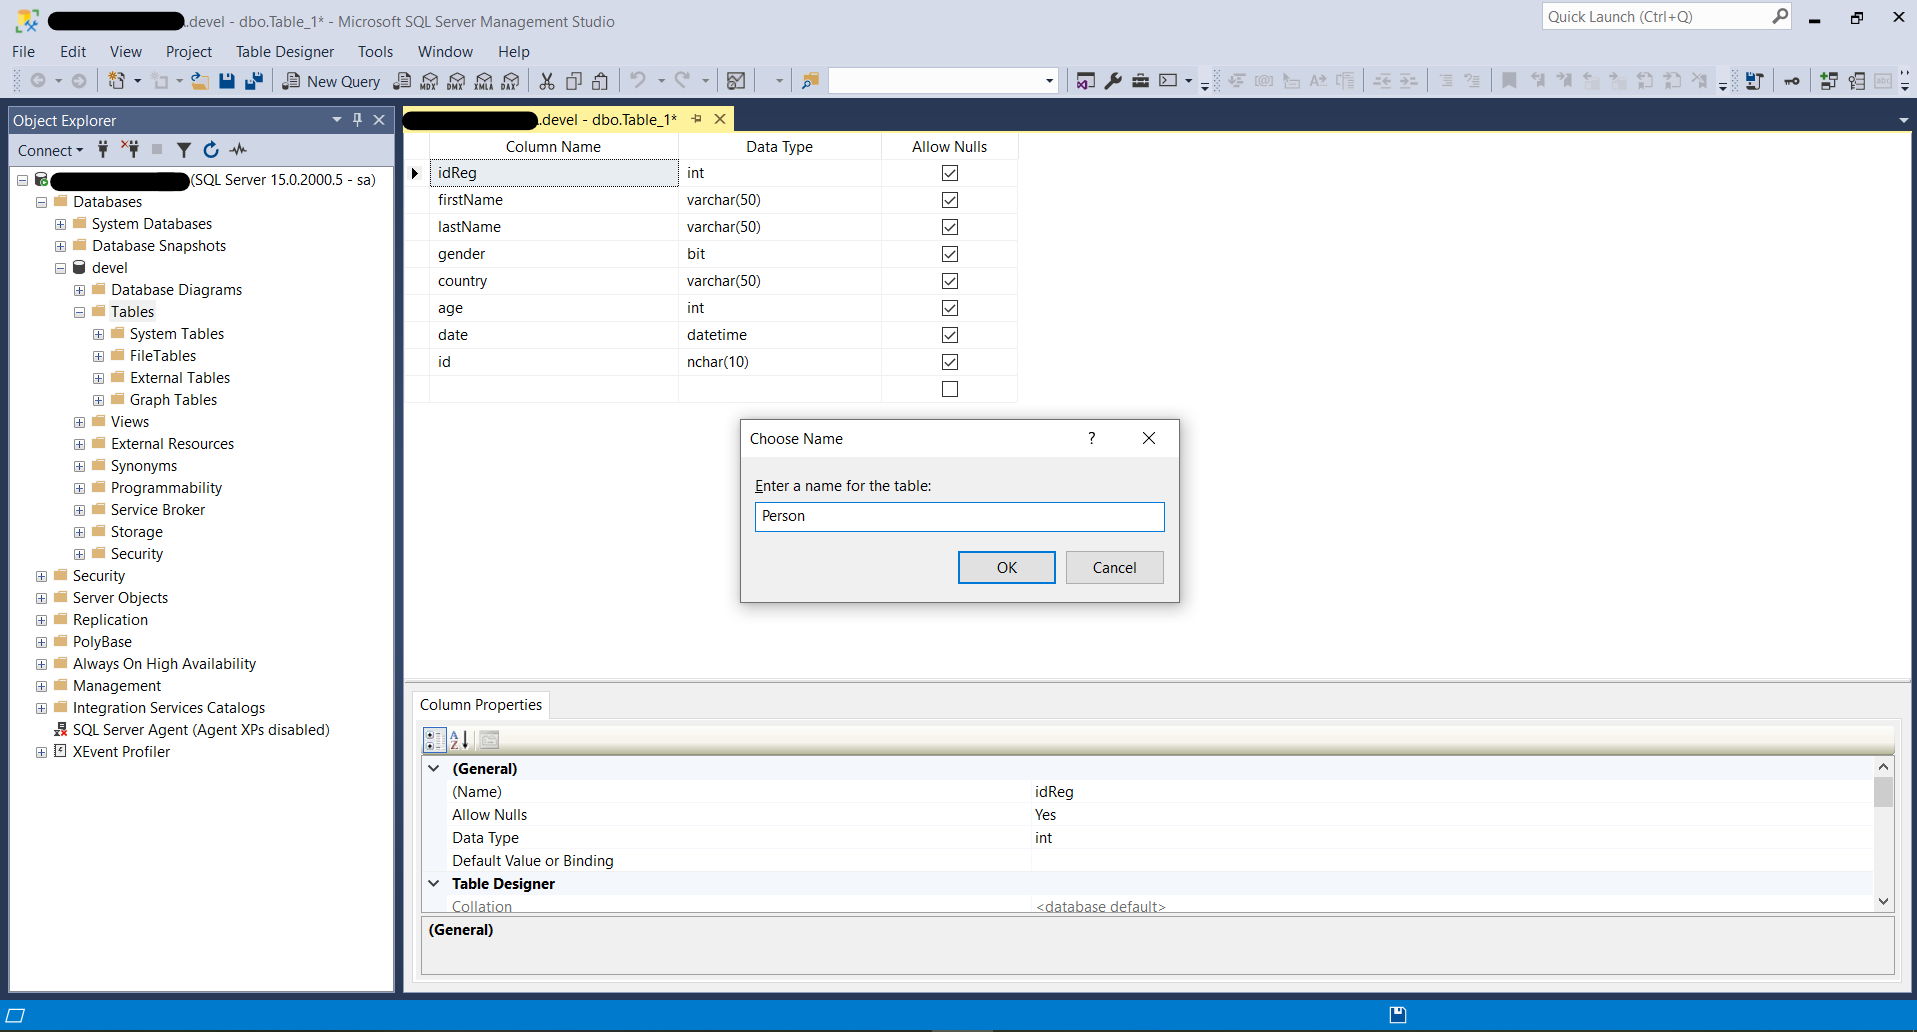Open Activity Monitor from Object Explorer toolbar

[238, 150]
